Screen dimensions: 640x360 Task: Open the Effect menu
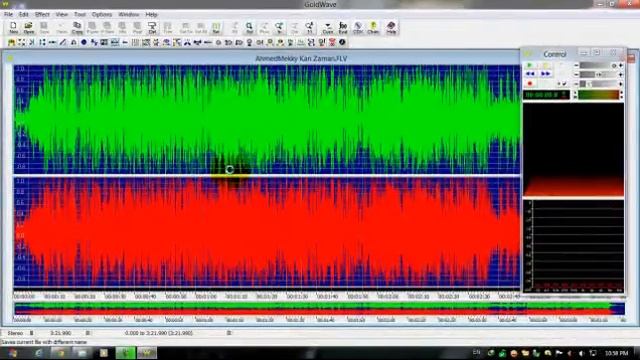[x=42, y=14]
